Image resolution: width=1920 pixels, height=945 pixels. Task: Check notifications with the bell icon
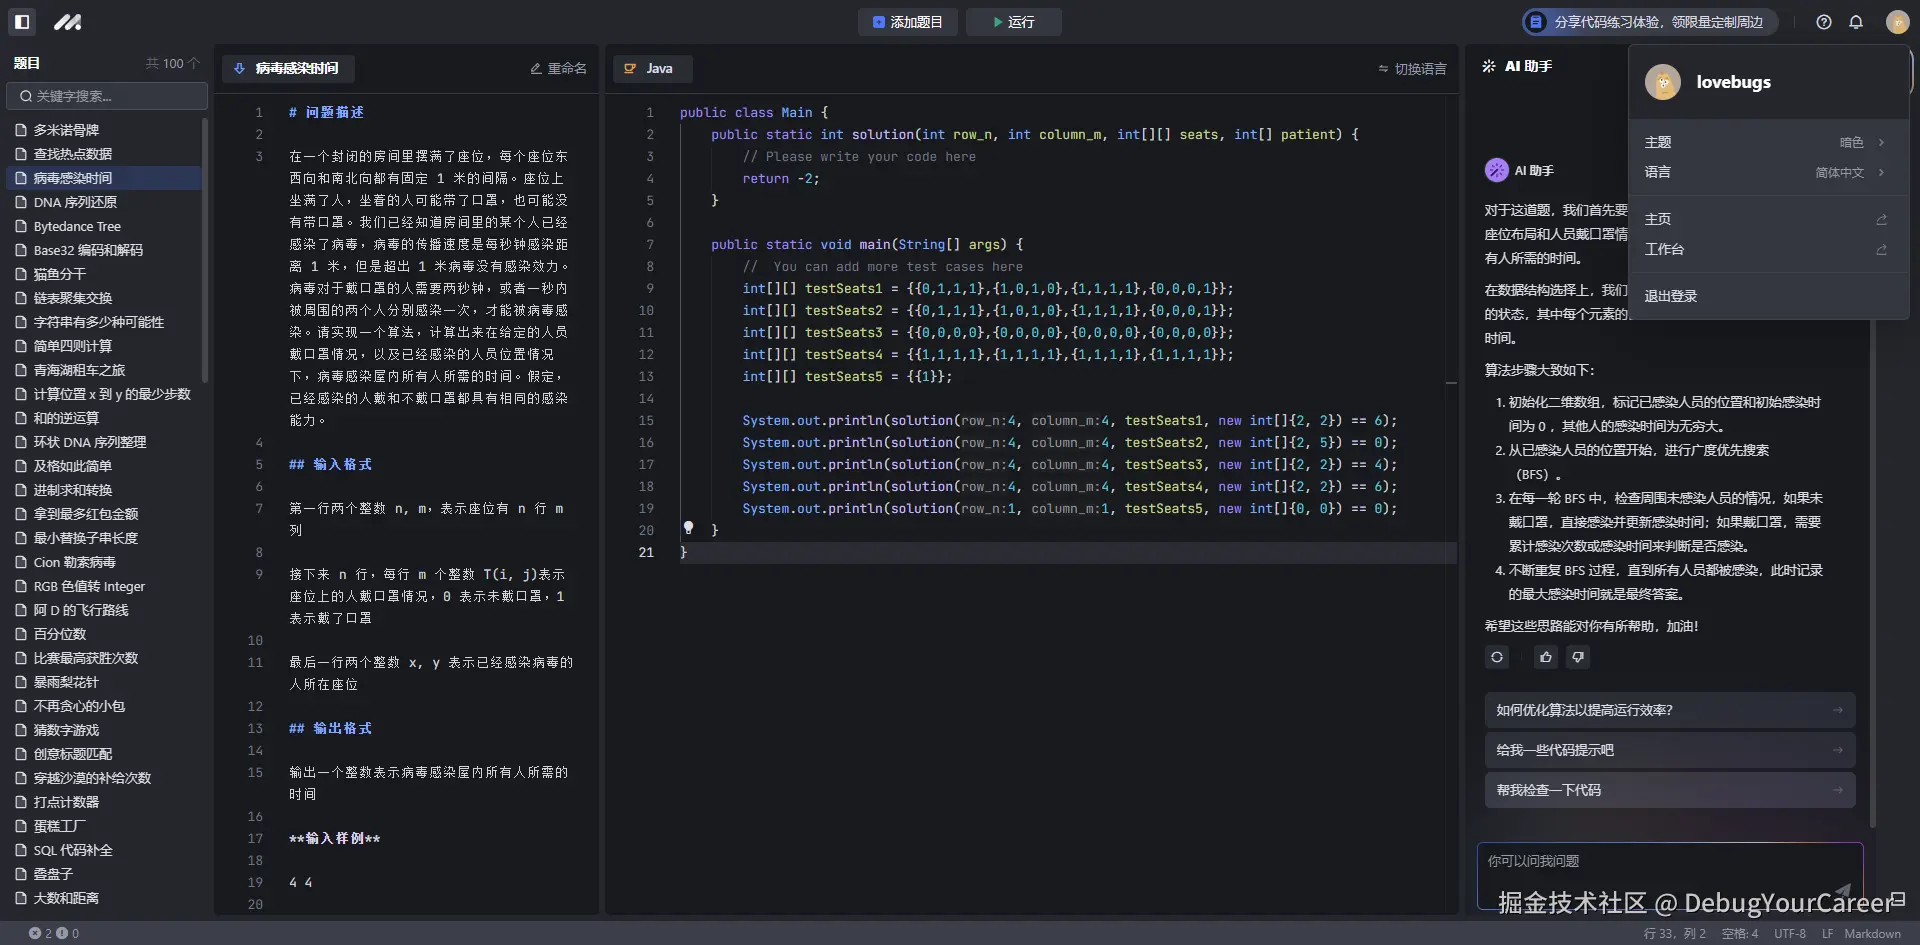tap(1857, 21)
